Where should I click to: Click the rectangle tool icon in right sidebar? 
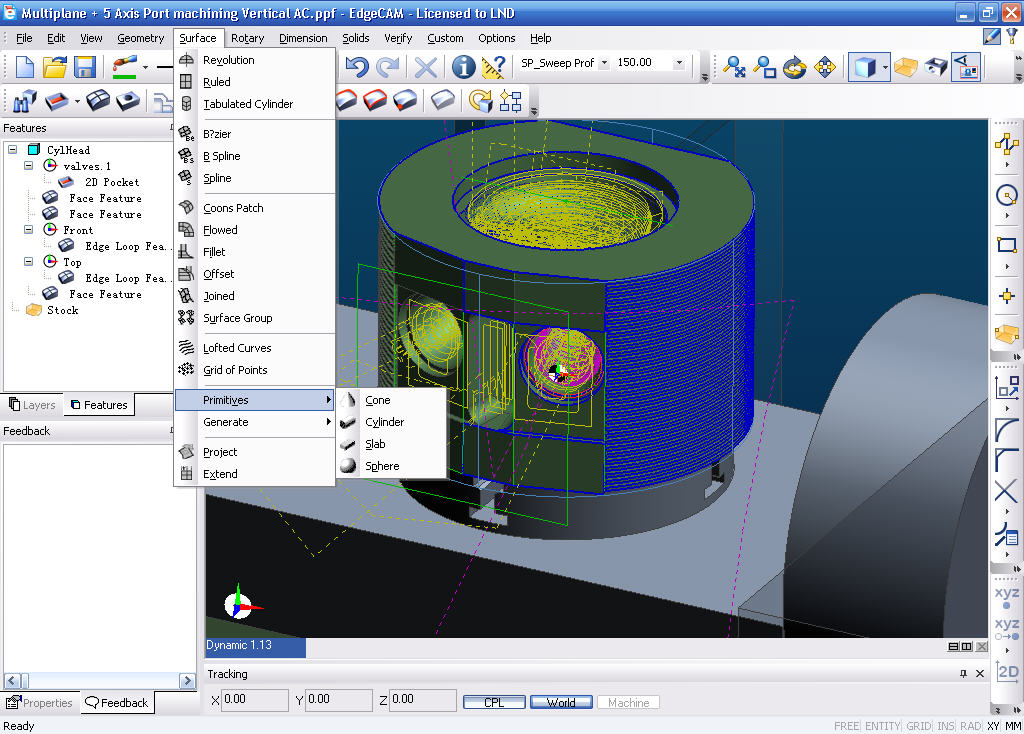coord(1006,245)
